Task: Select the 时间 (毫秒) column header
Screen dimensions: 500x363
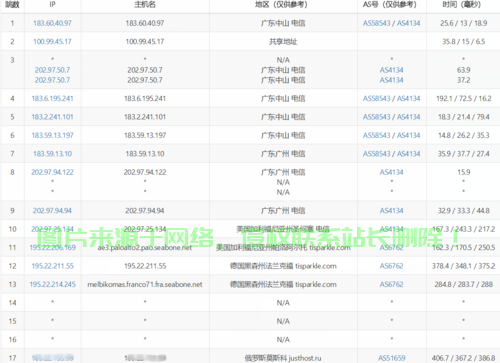Action: pyautogui.click(x=463, y=4)
